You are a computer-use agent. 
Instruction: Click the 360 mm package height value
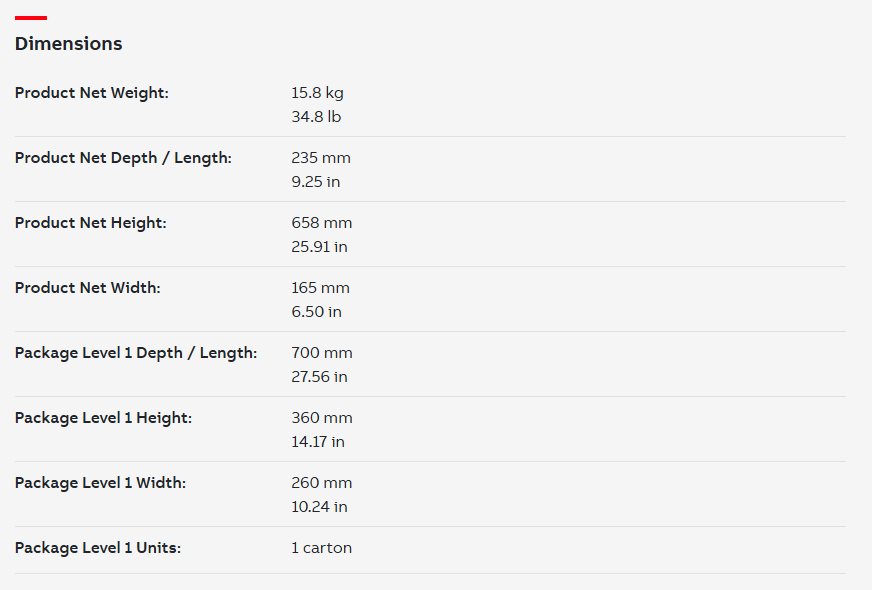pyautogui.click(x=322, y=418)
